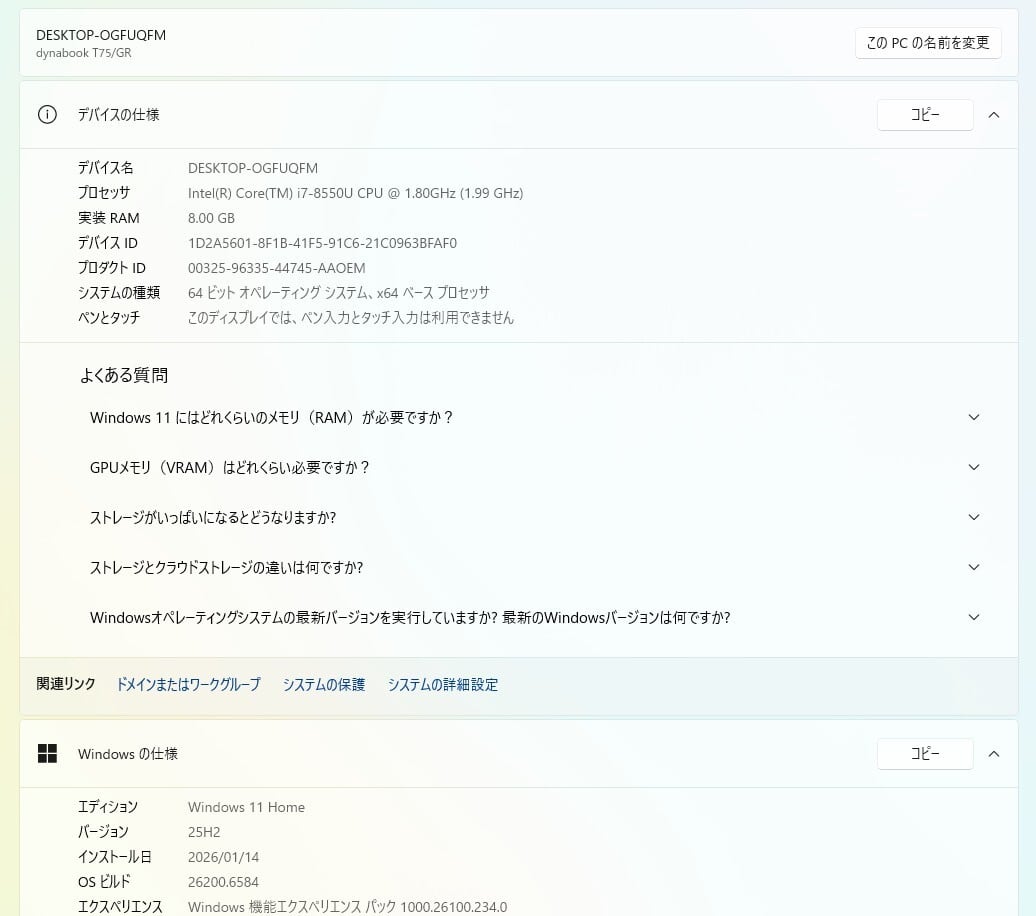Expand the ストレージとクラウドストレージの違い question

973,568
